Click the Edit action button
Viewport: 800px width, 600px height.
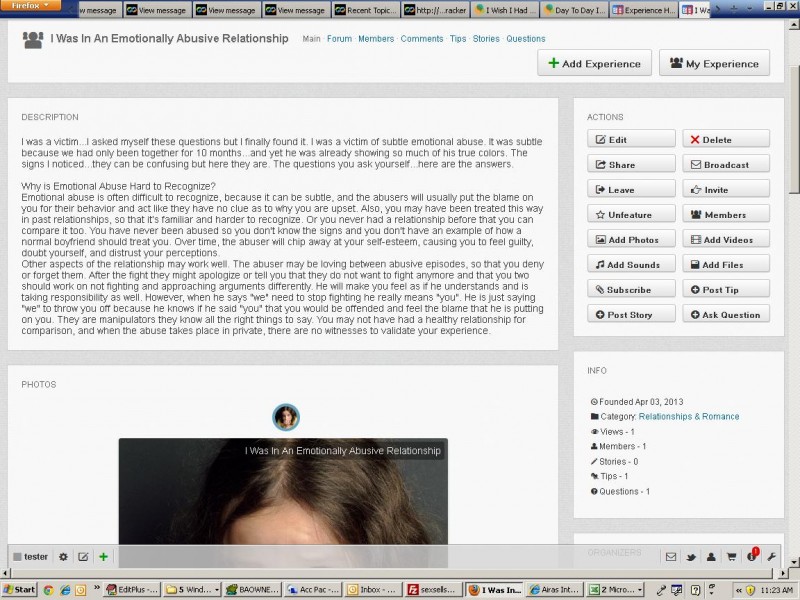[631, 139]
